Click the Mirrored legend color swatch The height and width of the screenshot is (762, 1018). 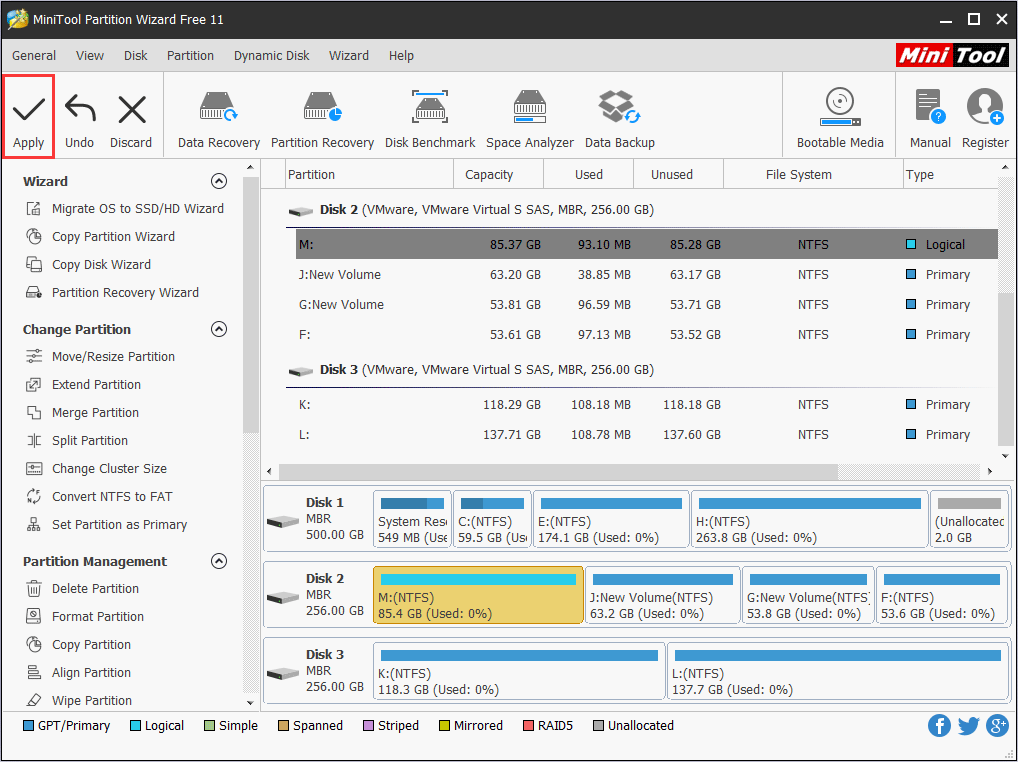444,726
